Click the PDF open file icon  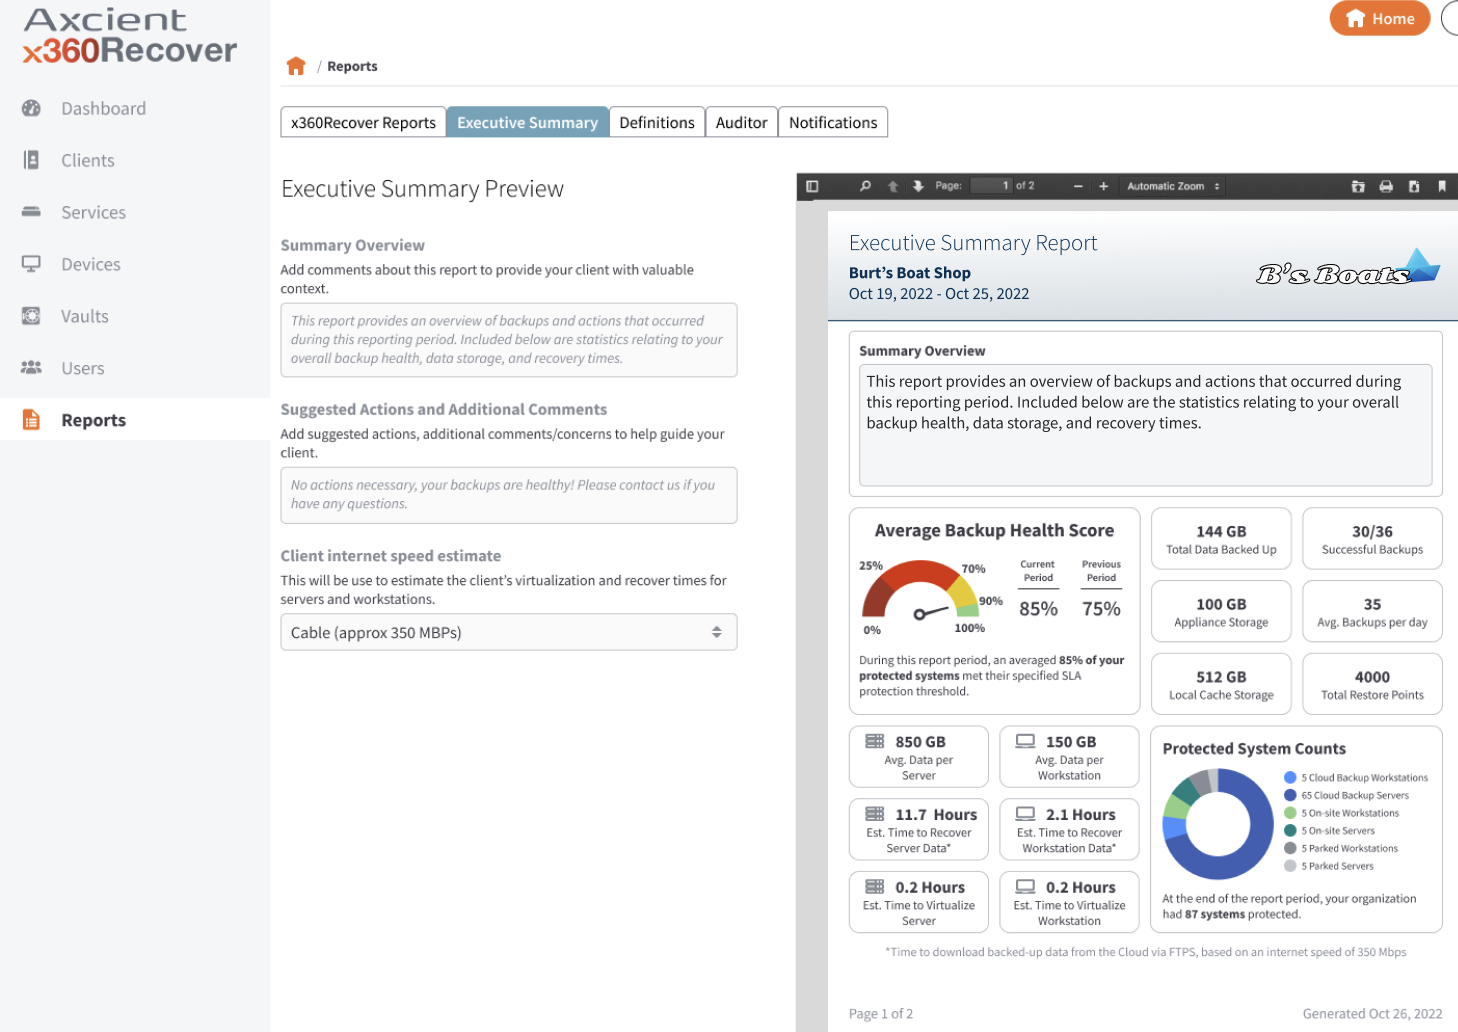pos(1358,186)
